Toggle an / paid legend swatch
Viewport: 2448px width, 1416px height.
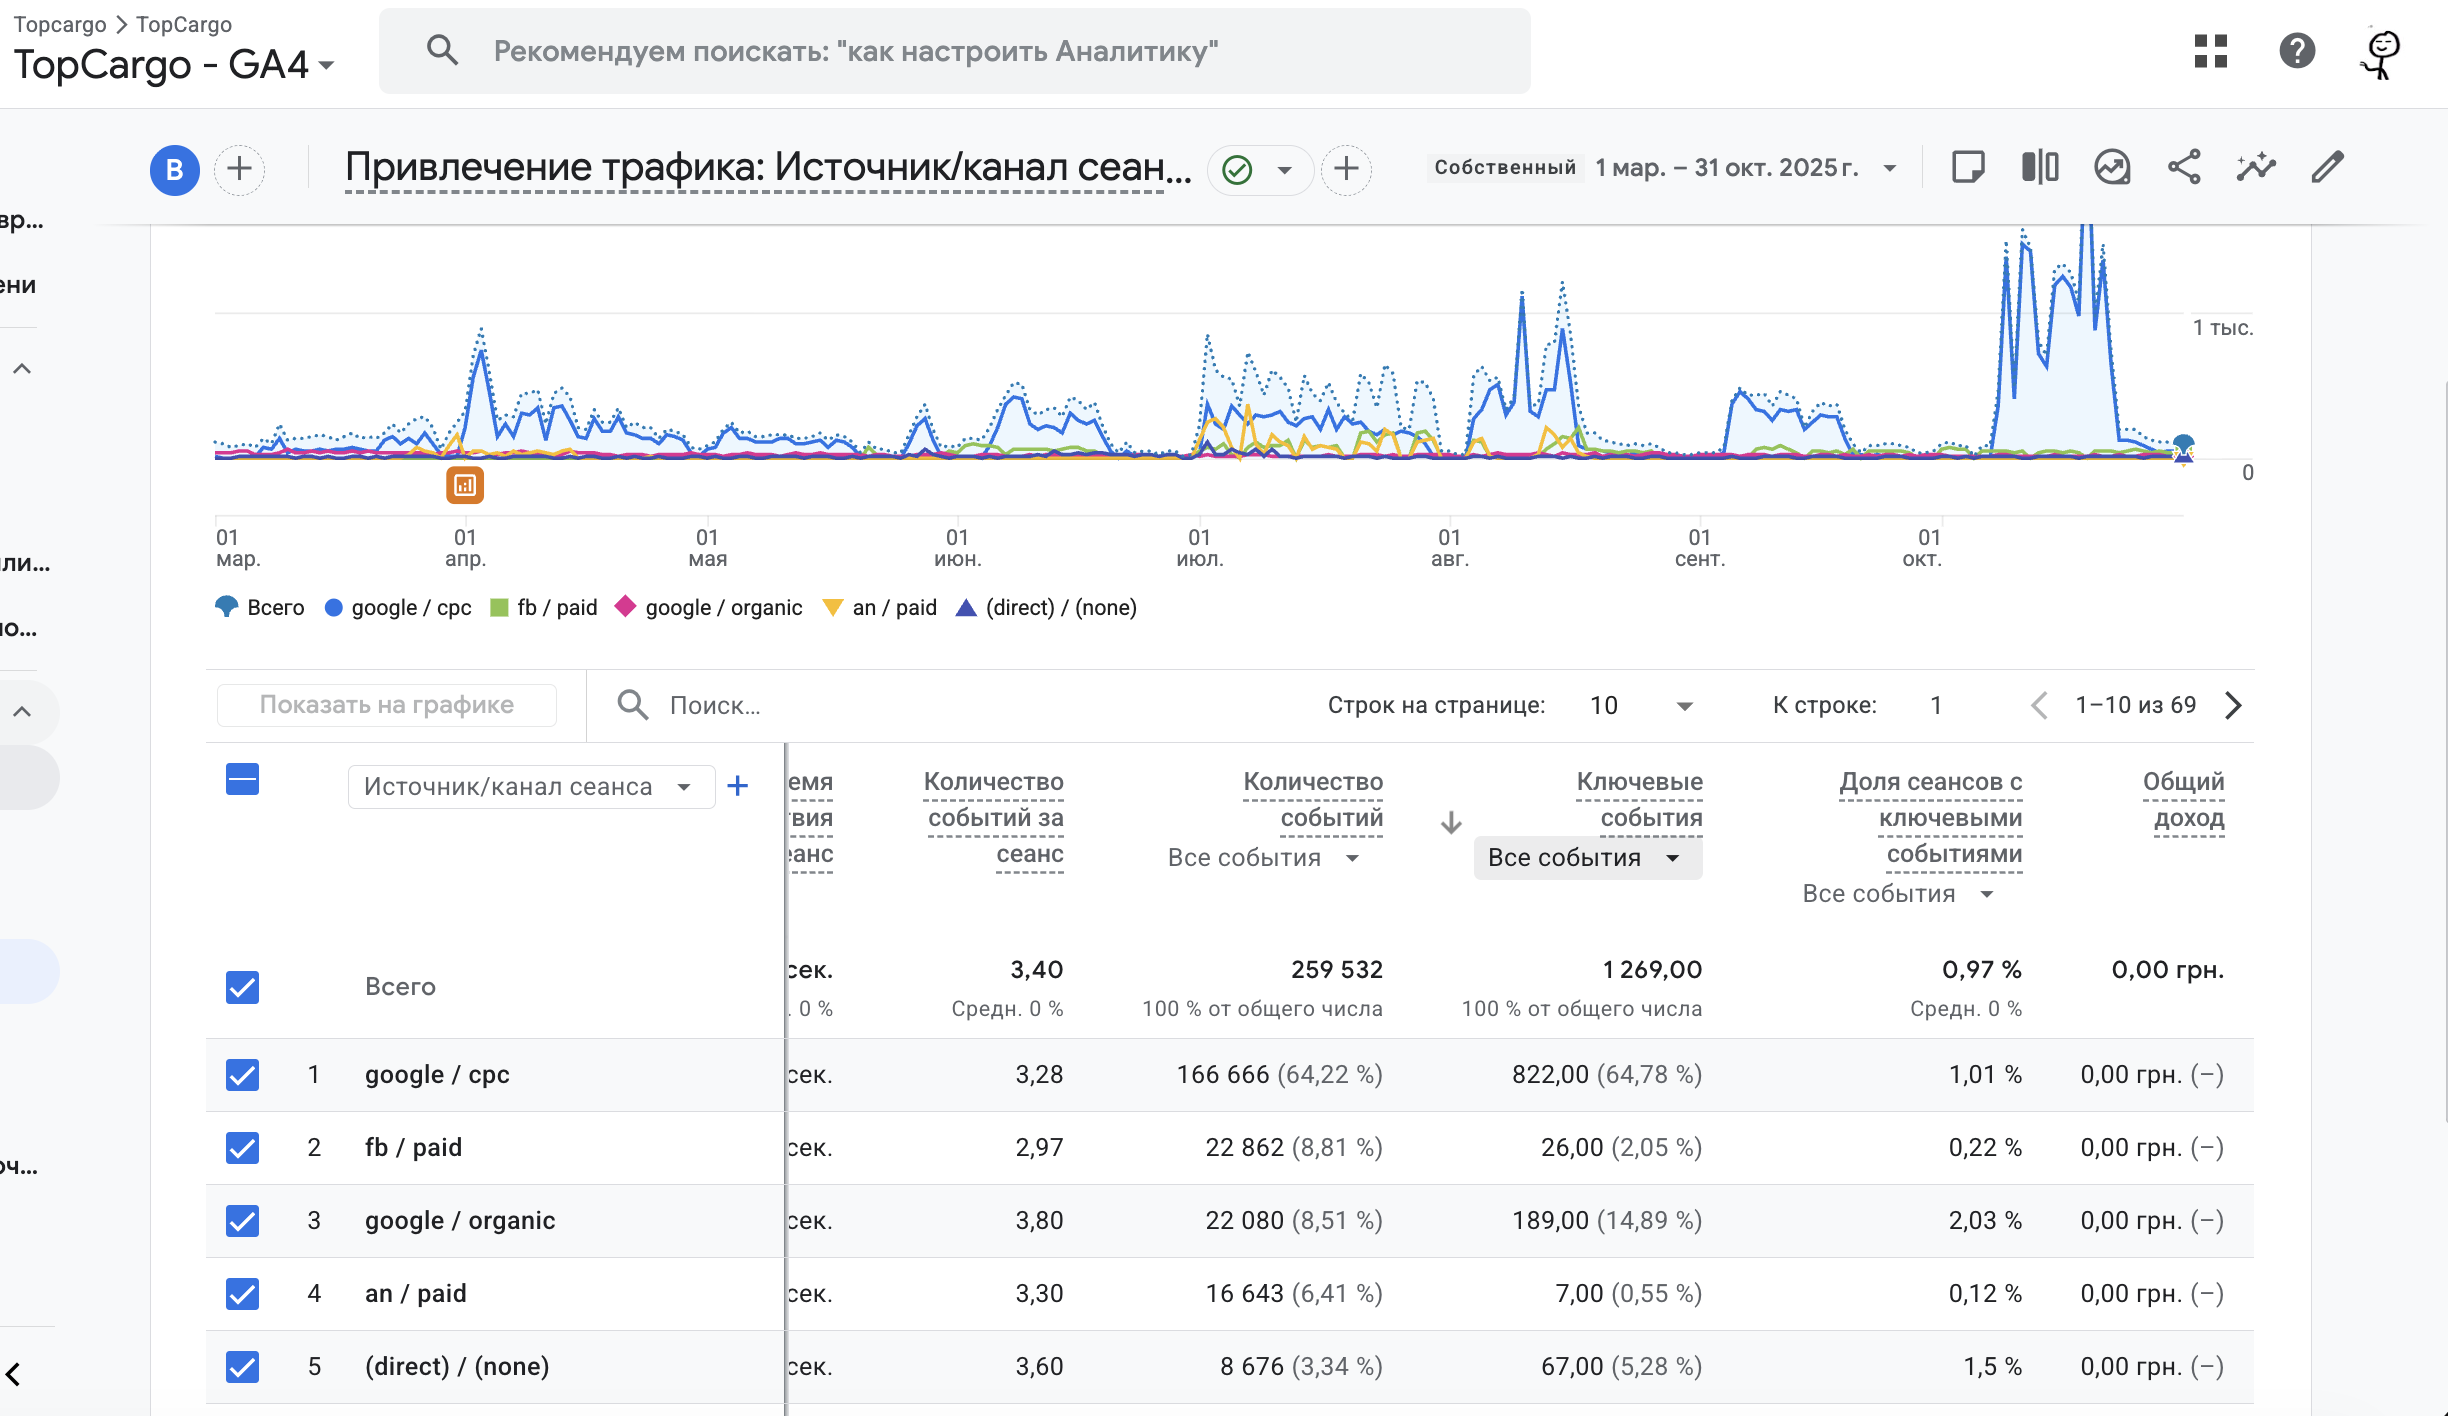(832, 608)
